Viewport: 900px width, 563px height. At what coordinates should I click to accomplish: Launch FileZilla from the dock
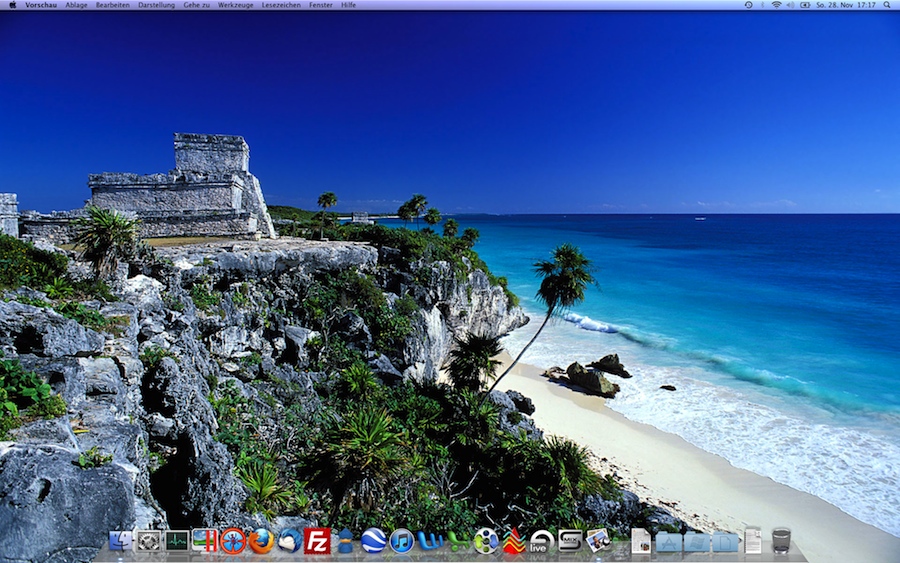(318, 541)
